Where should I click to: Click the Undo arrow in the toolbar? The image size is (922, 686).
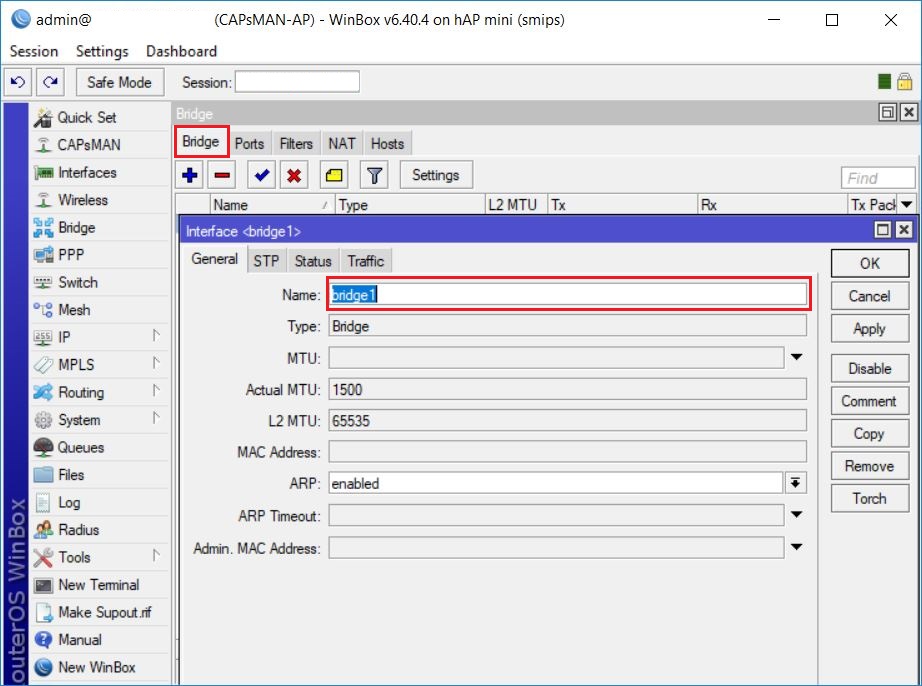coord(18,82)
